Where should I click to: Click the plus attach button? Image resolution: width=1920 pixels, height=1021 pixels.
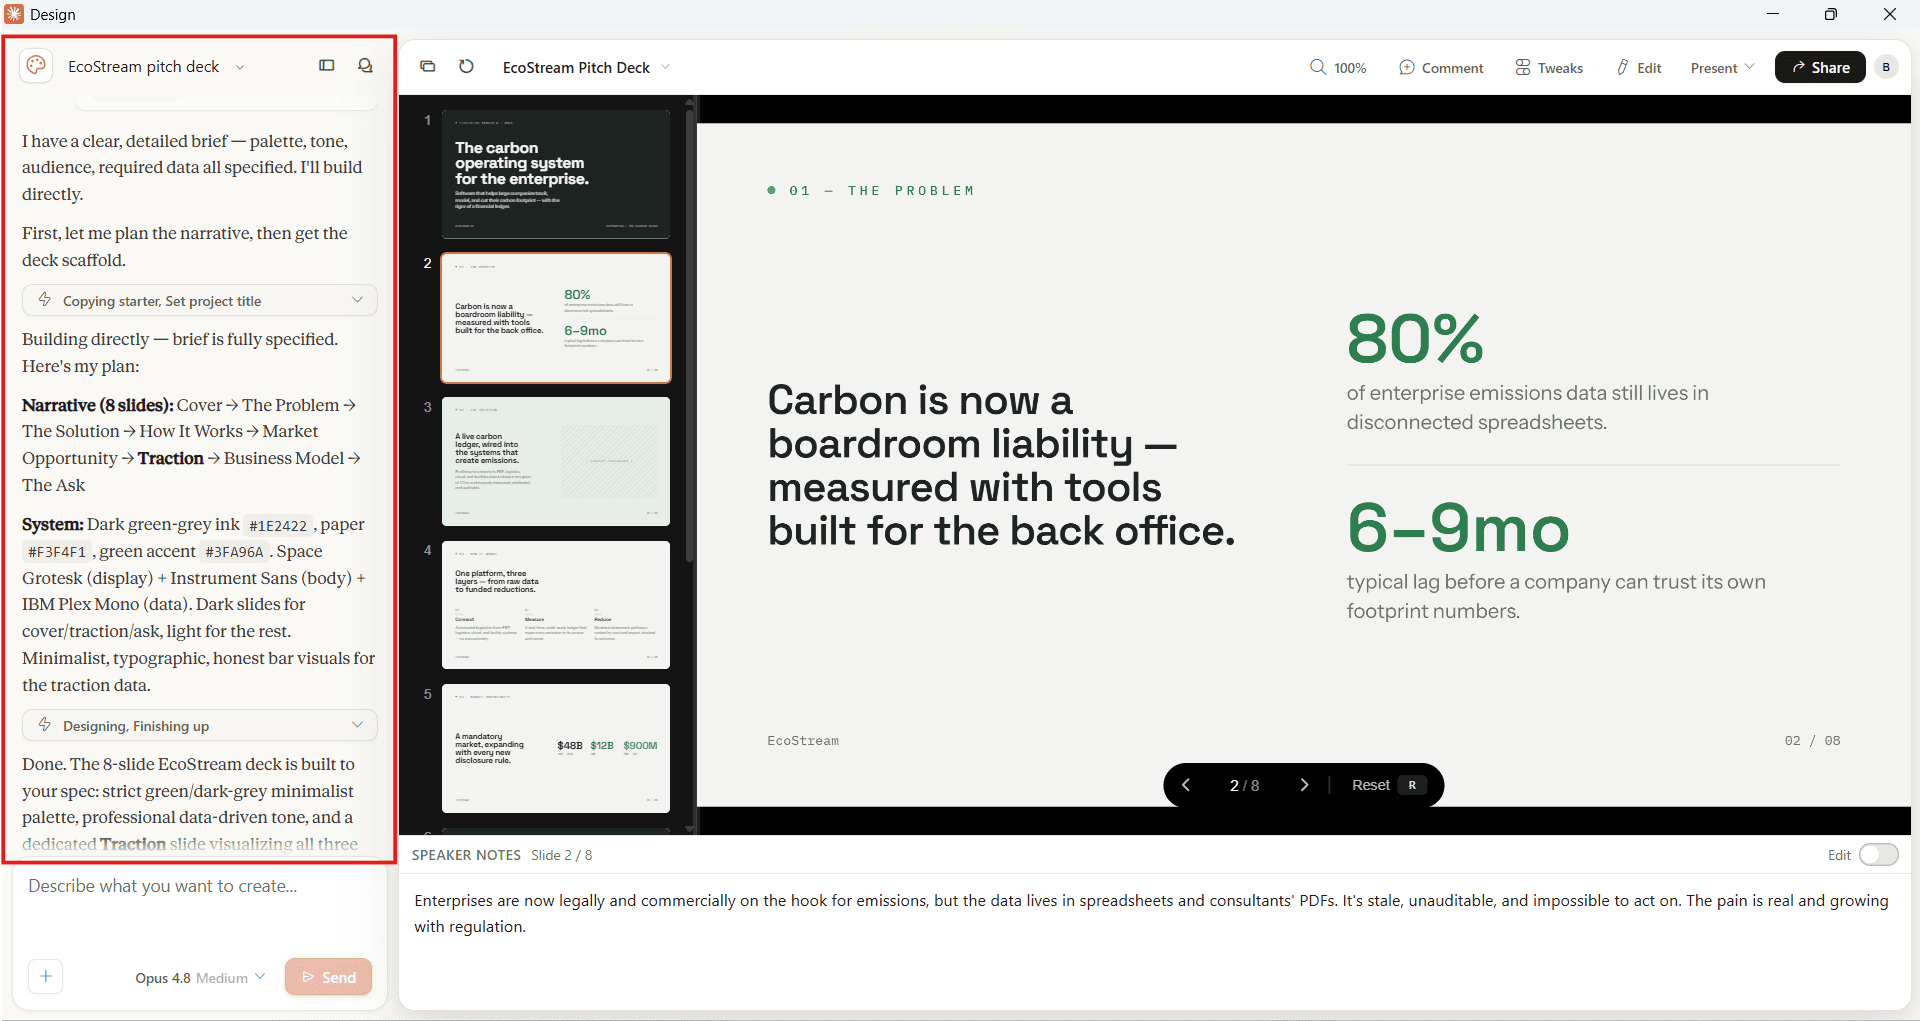pos(45,977)
